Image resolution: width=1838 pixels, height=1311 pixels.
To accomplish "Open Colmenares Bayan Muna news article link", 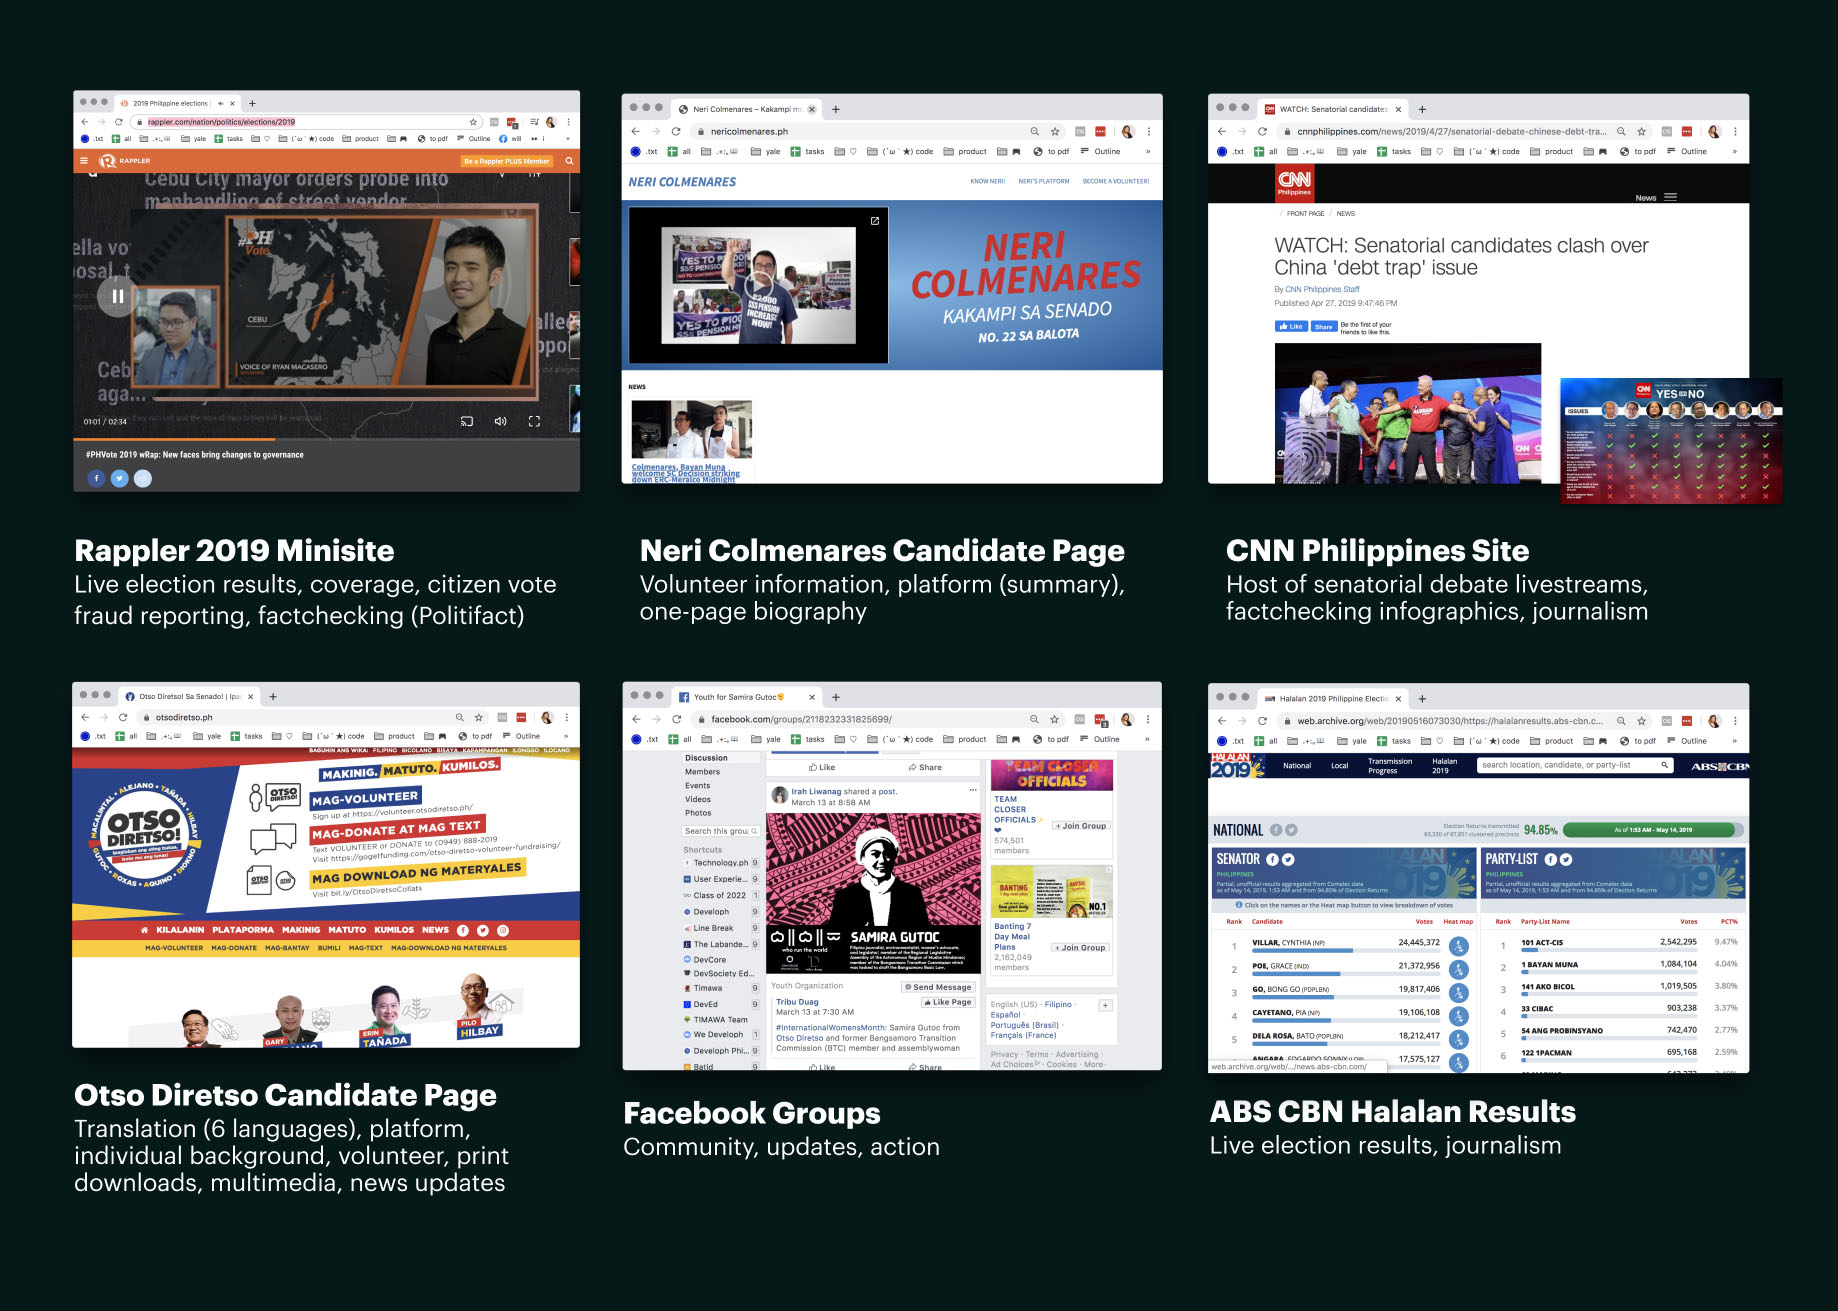I will [x=686, y=474].
